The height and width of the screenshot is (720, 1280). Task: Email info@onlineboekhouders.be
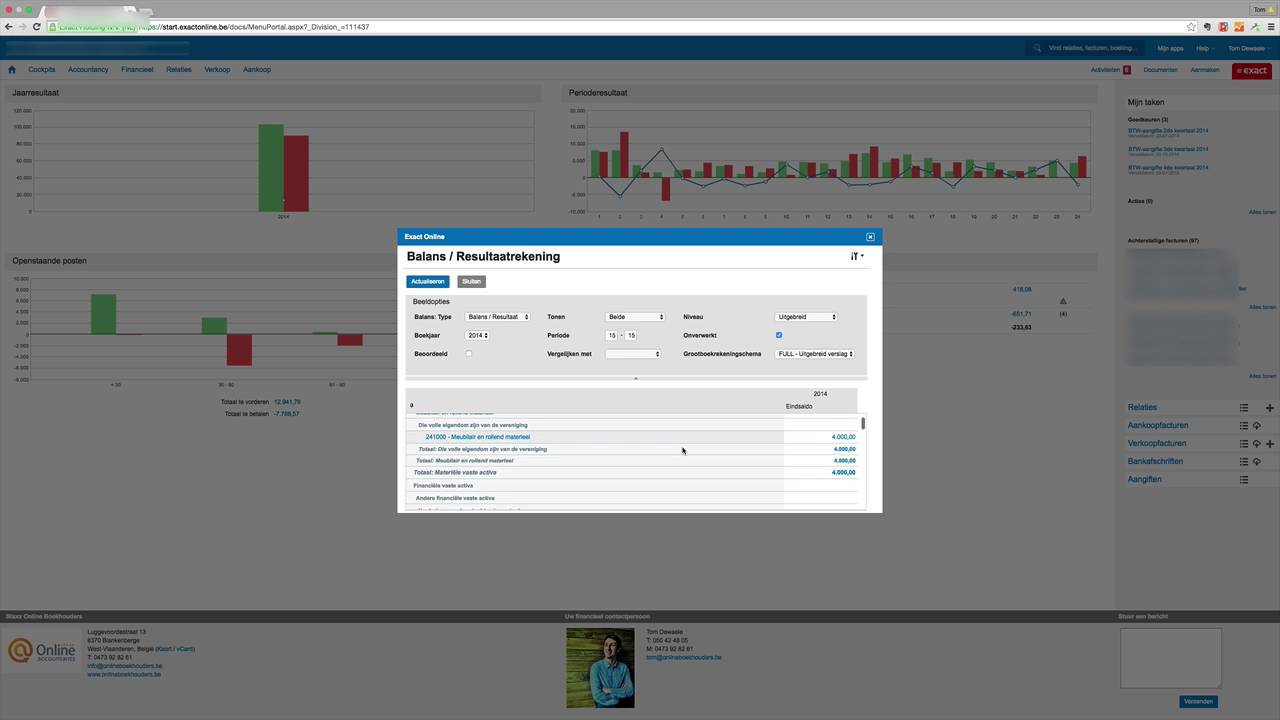tap(124, 666)
